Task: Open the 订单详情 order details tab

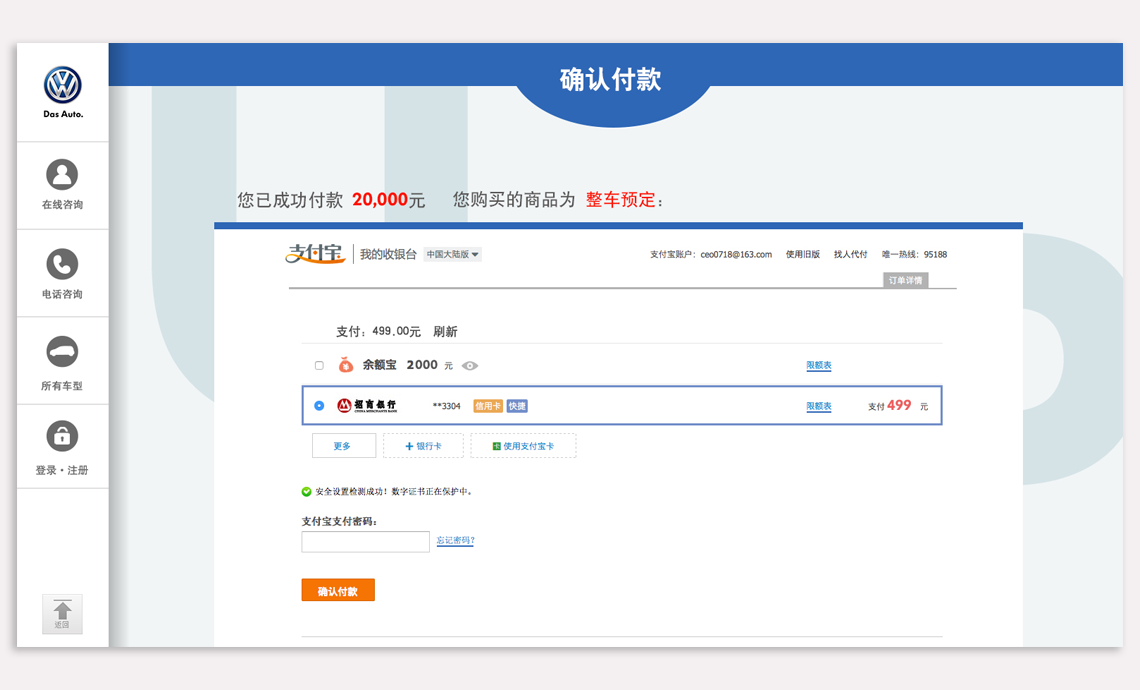Action: pyautogui.click(x=906, y=280)
